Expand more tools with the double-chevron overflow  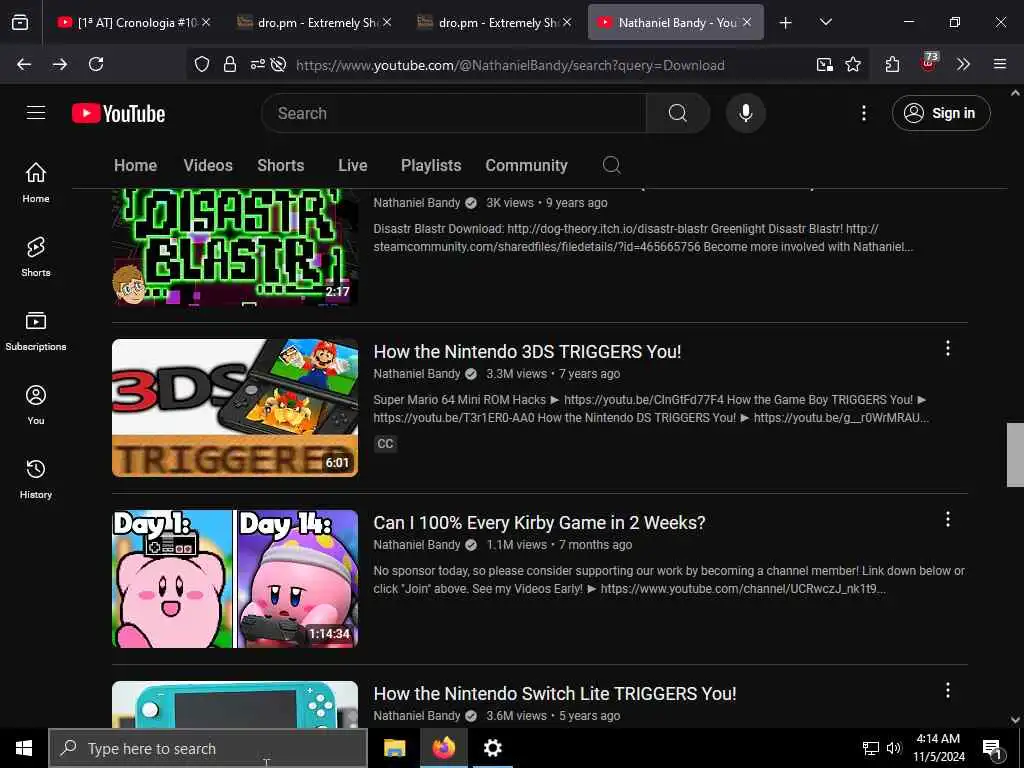pyautogui.click(x=963, y=64)
